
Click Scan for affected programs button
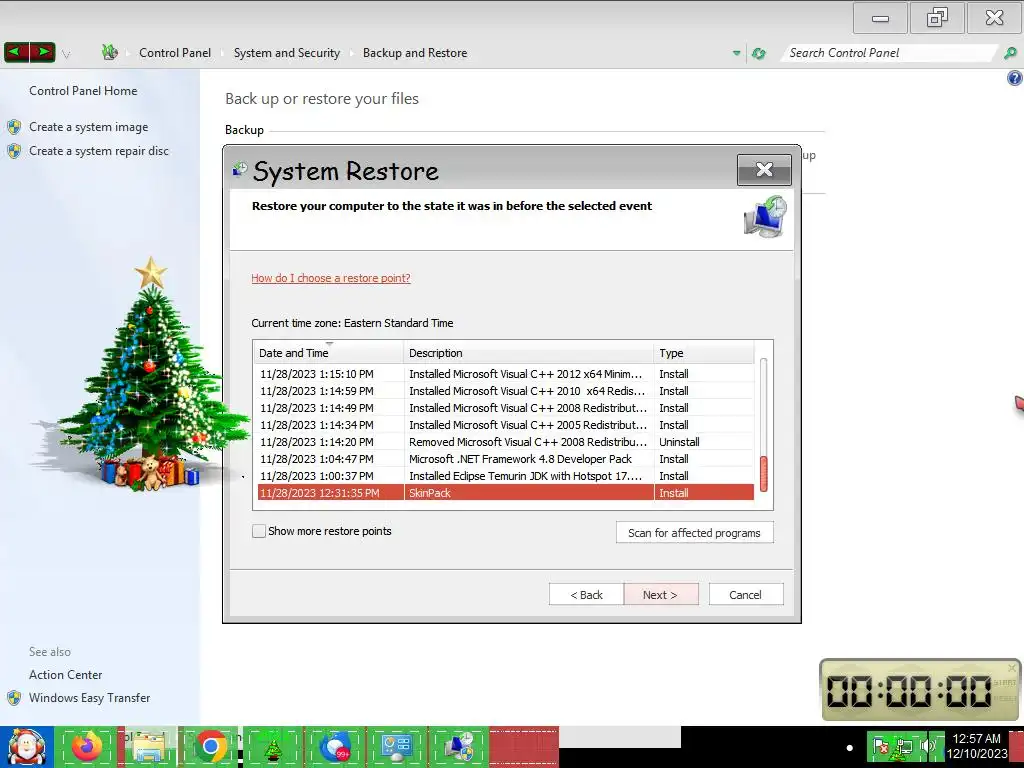(694, 533)
